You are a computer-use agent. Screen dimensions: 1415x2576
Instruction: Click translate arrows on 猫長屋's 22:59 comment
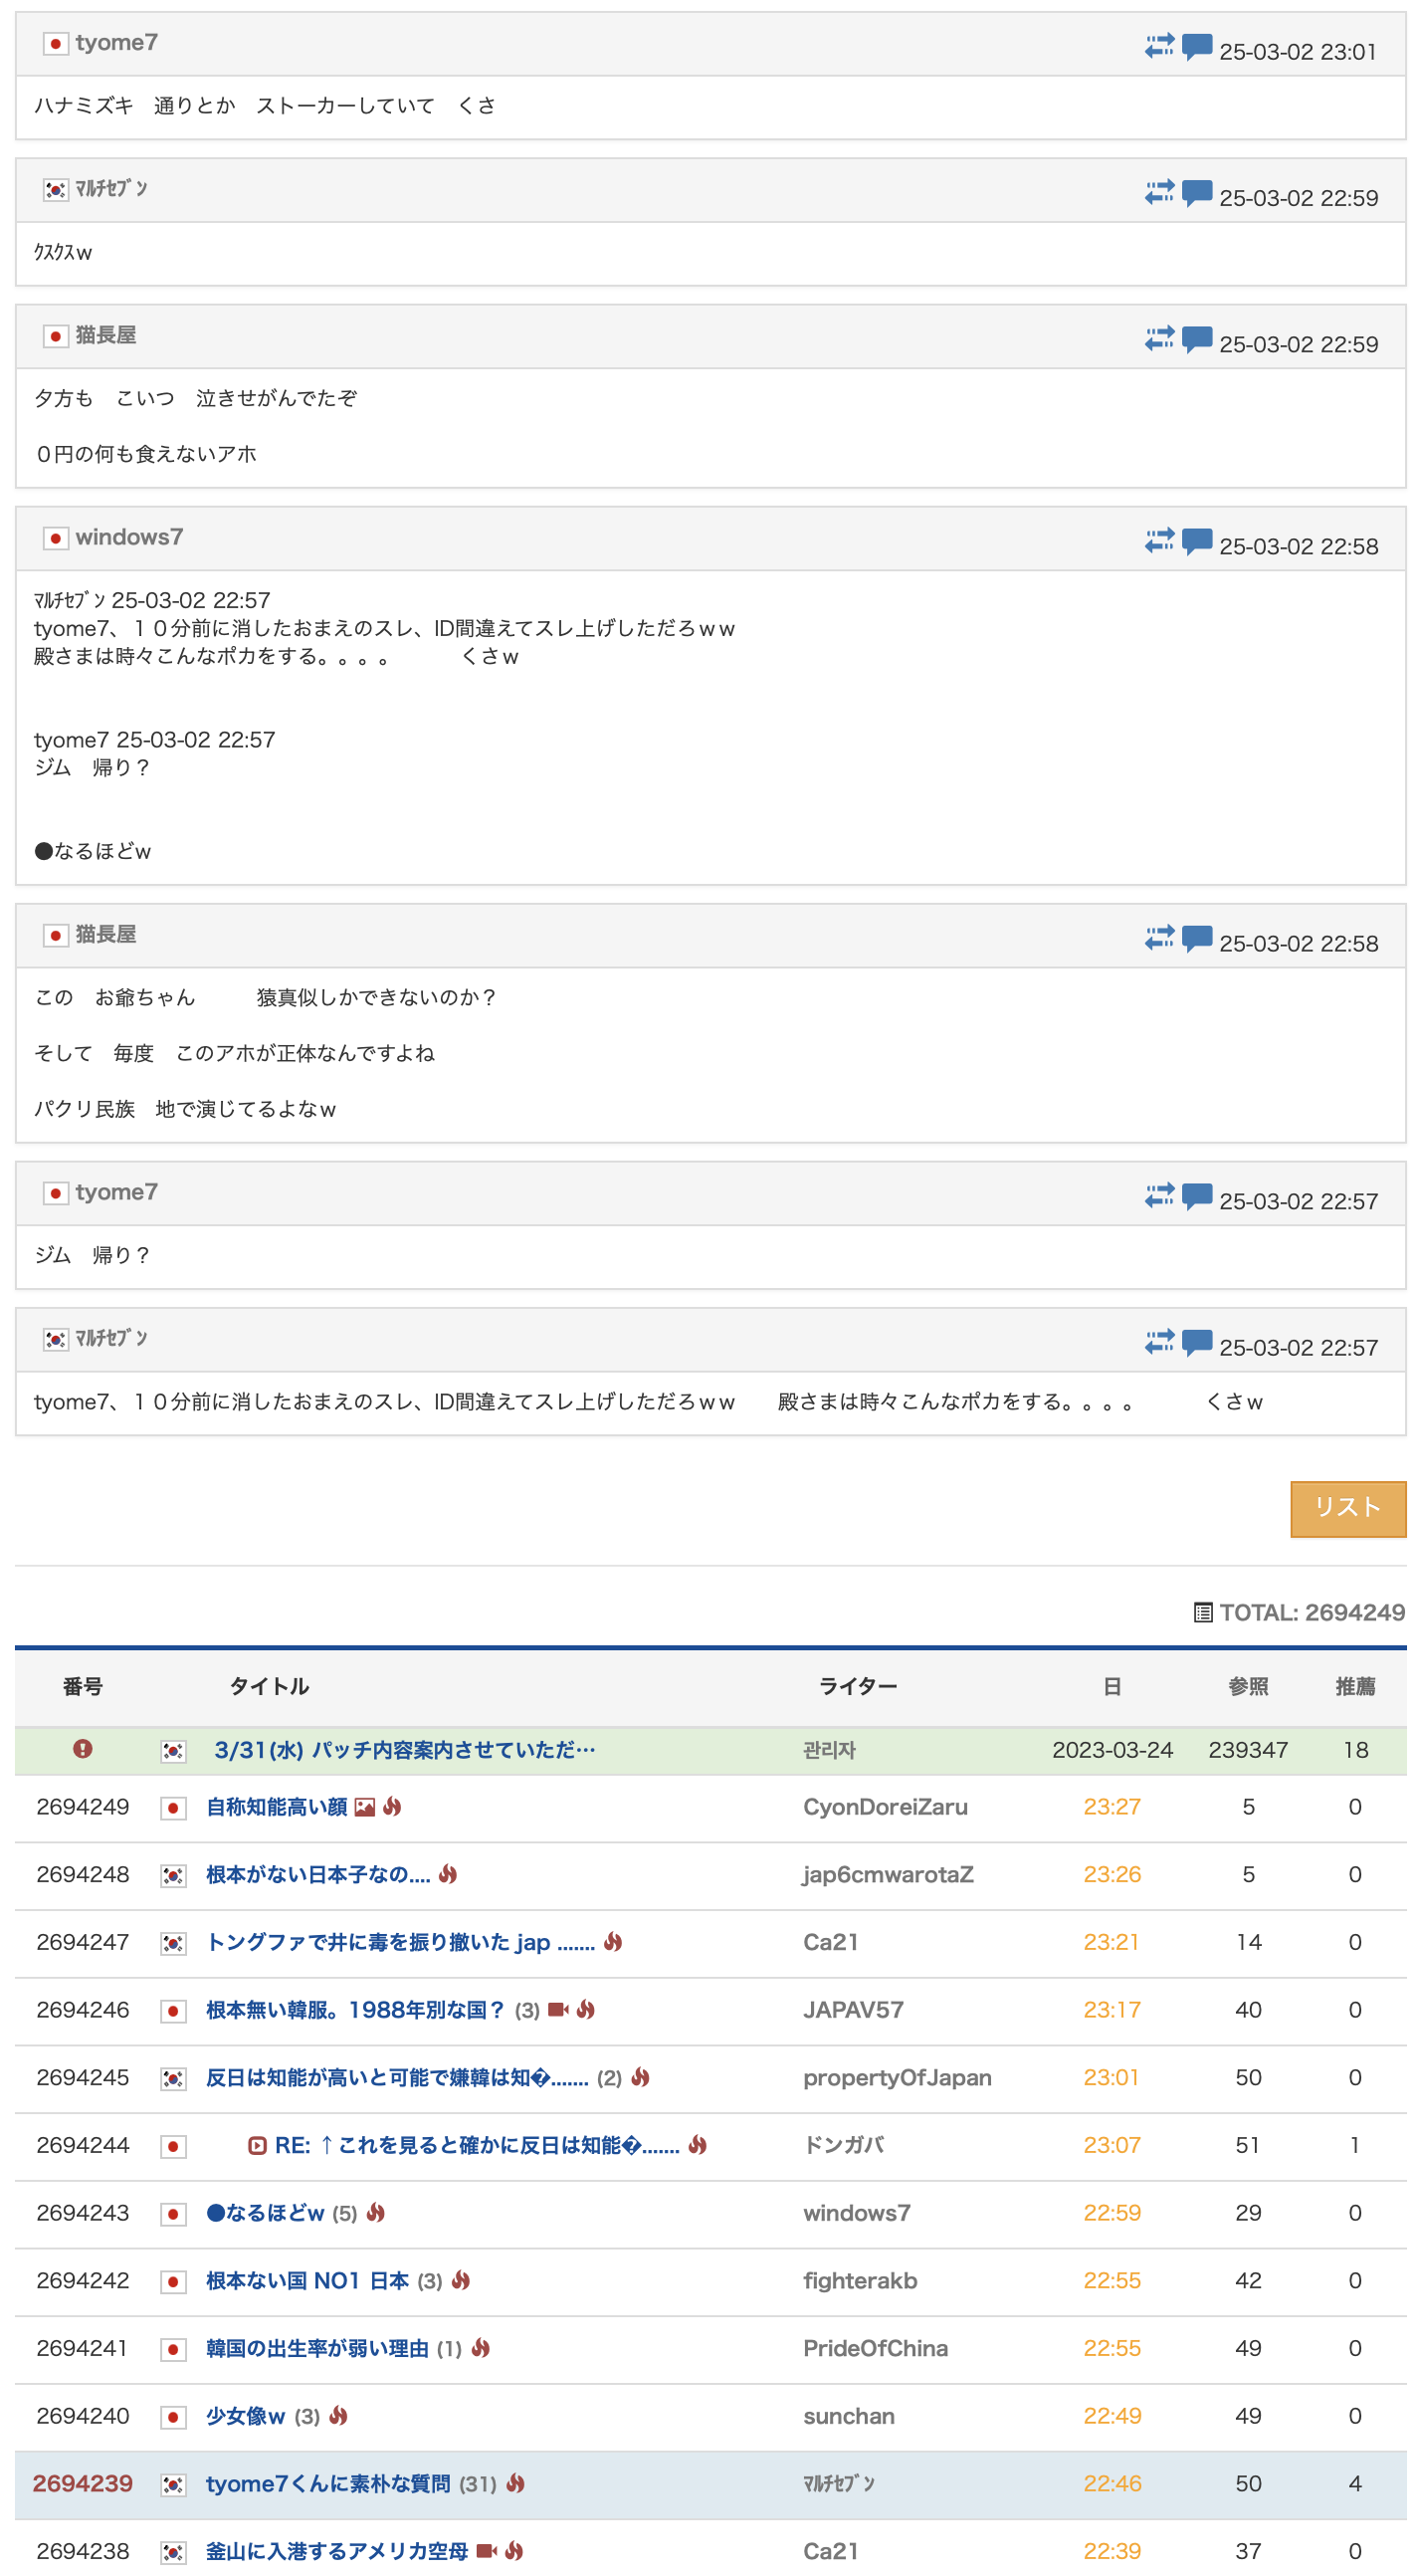click(1159, 339)
